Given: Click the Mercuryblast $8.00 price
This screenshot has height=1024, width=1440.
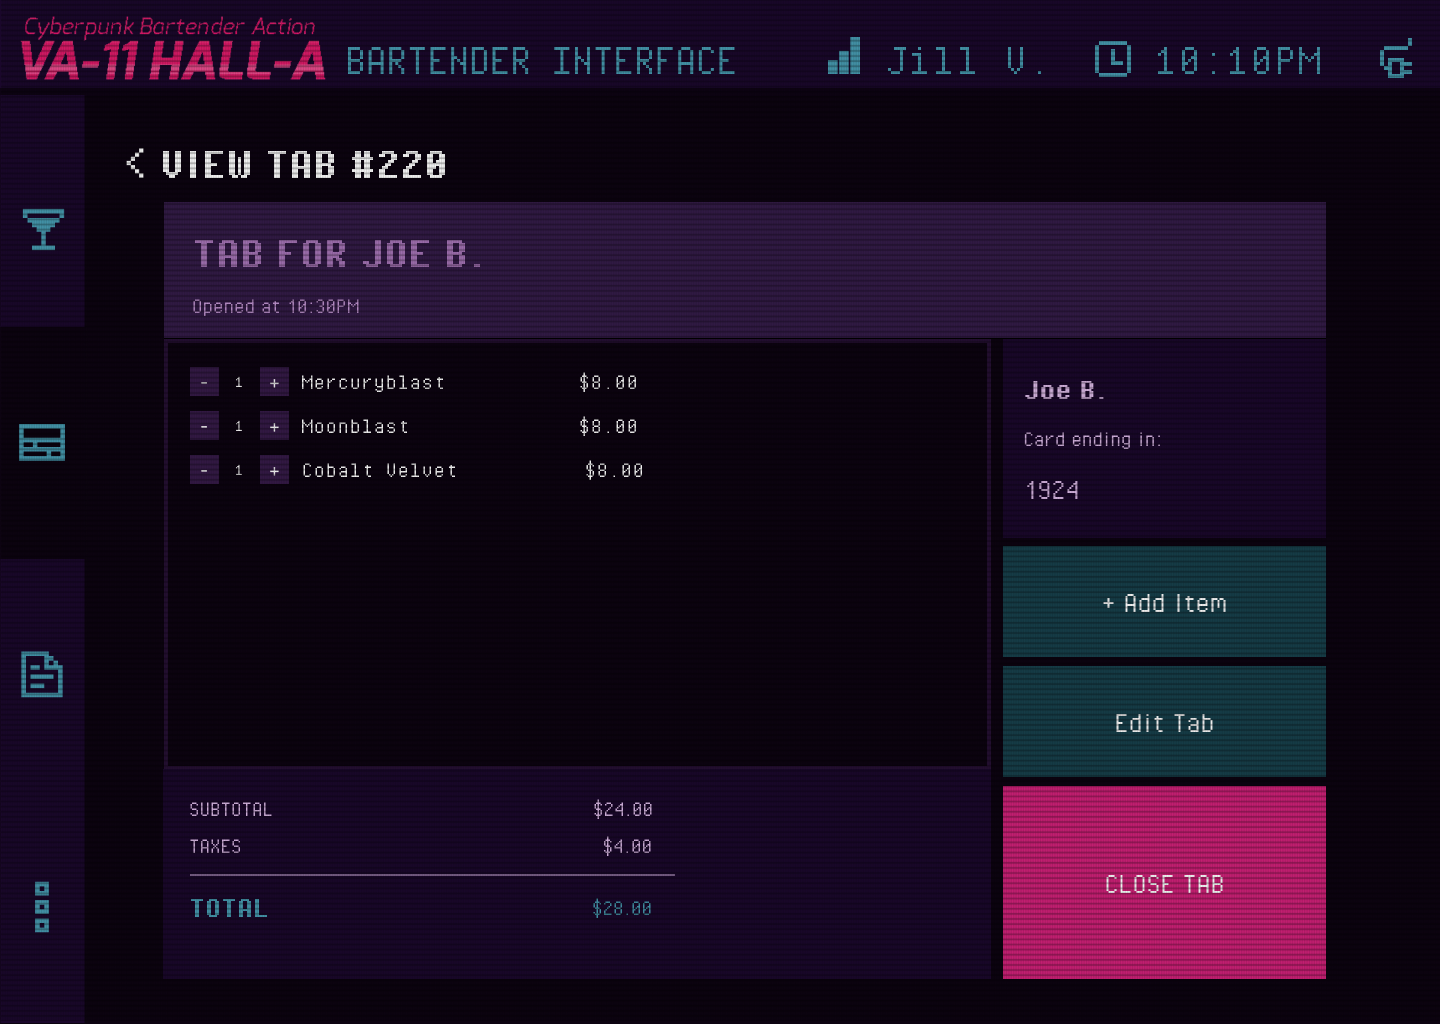Looking at the screenshot, I should pyautogui.click(x=608, y=382).
